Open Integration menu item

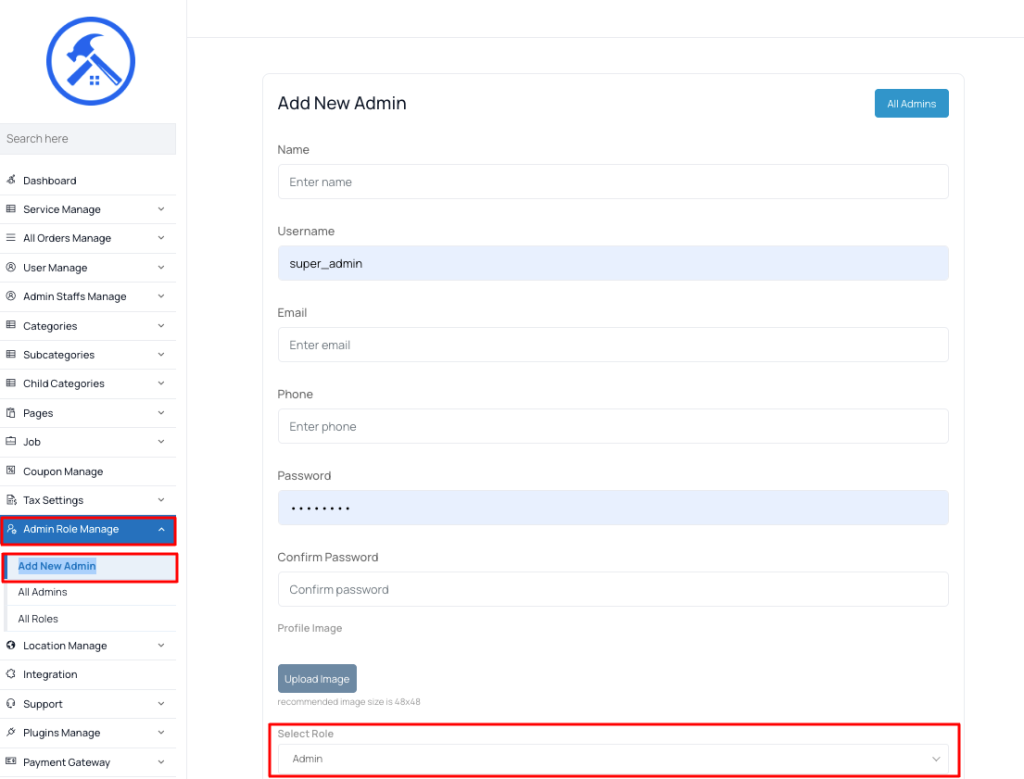[88, 674]
